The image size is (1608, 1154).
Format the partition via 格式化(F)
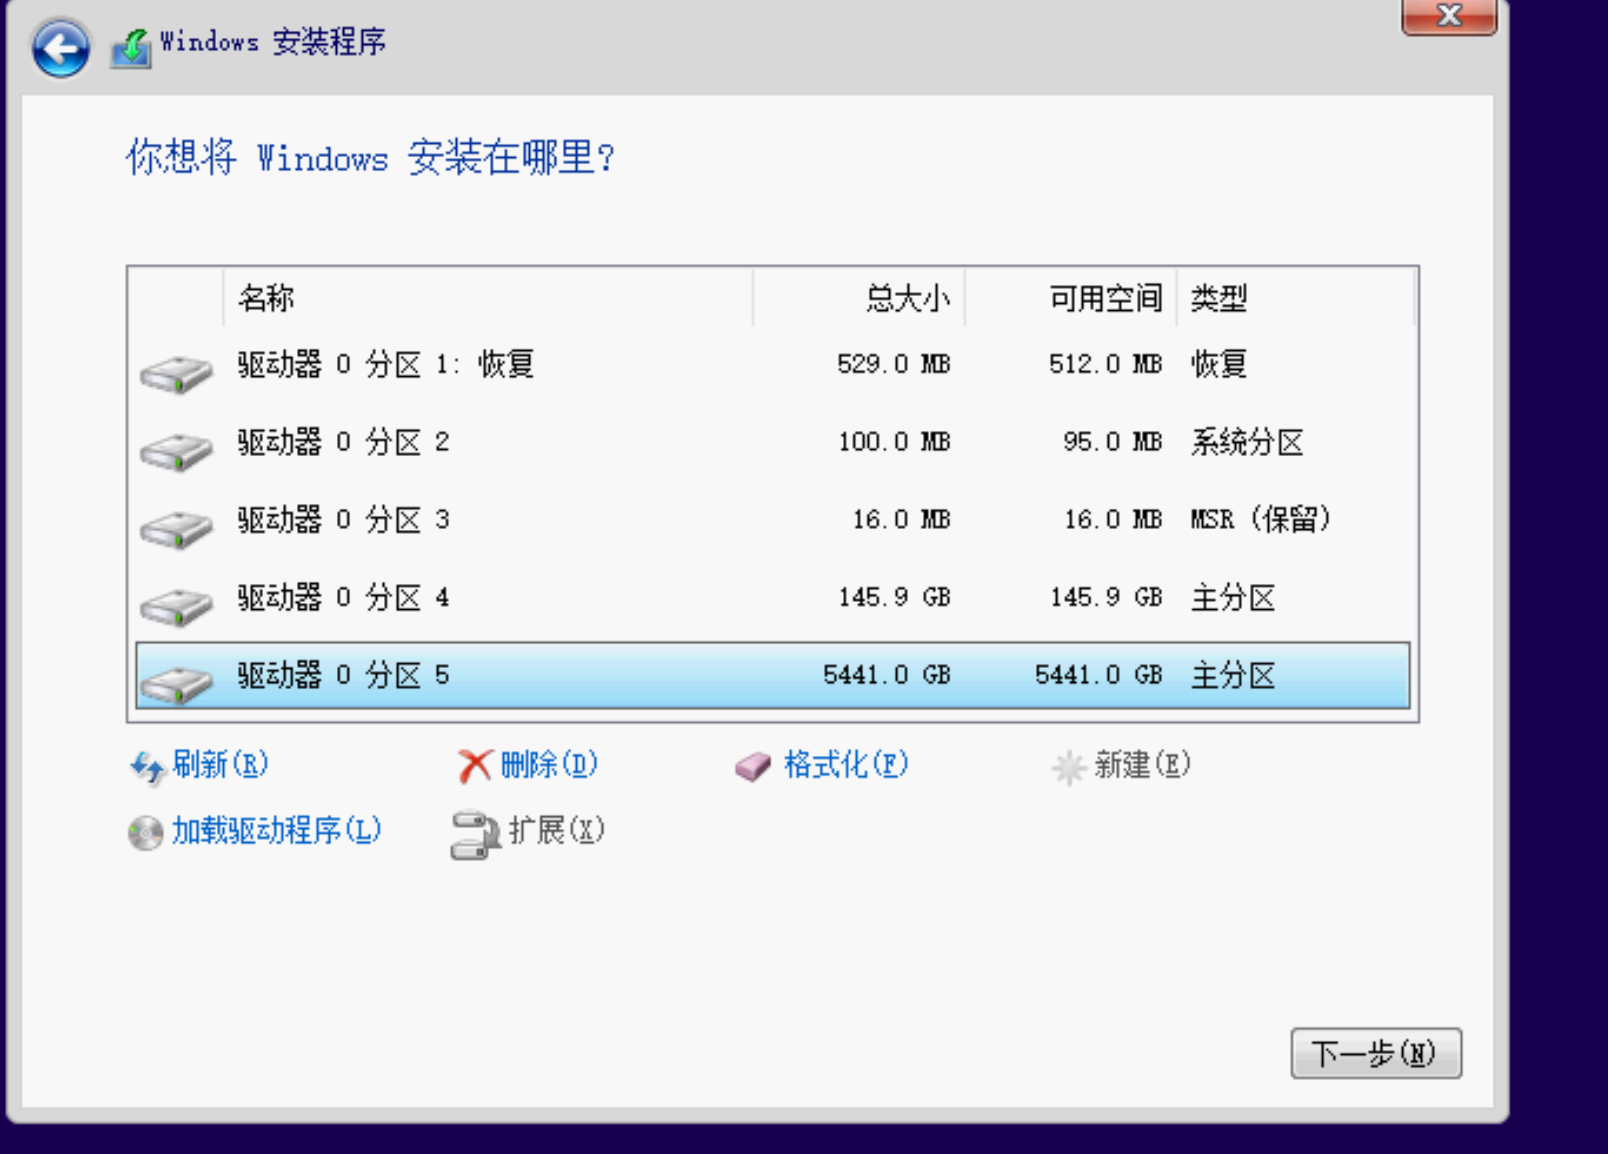click(x=846, y=765)
